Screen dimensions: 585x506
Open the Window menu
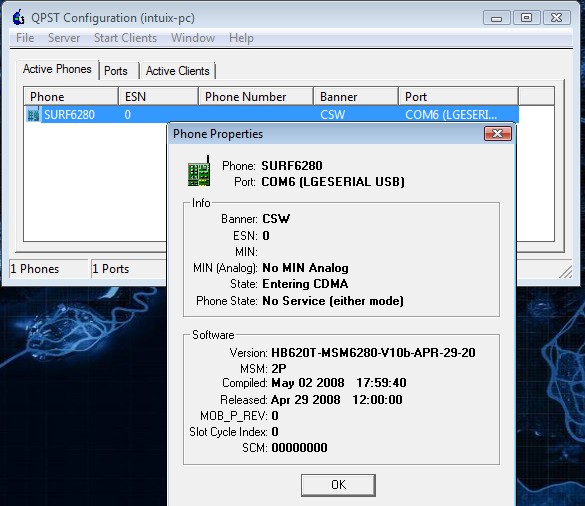193,38
